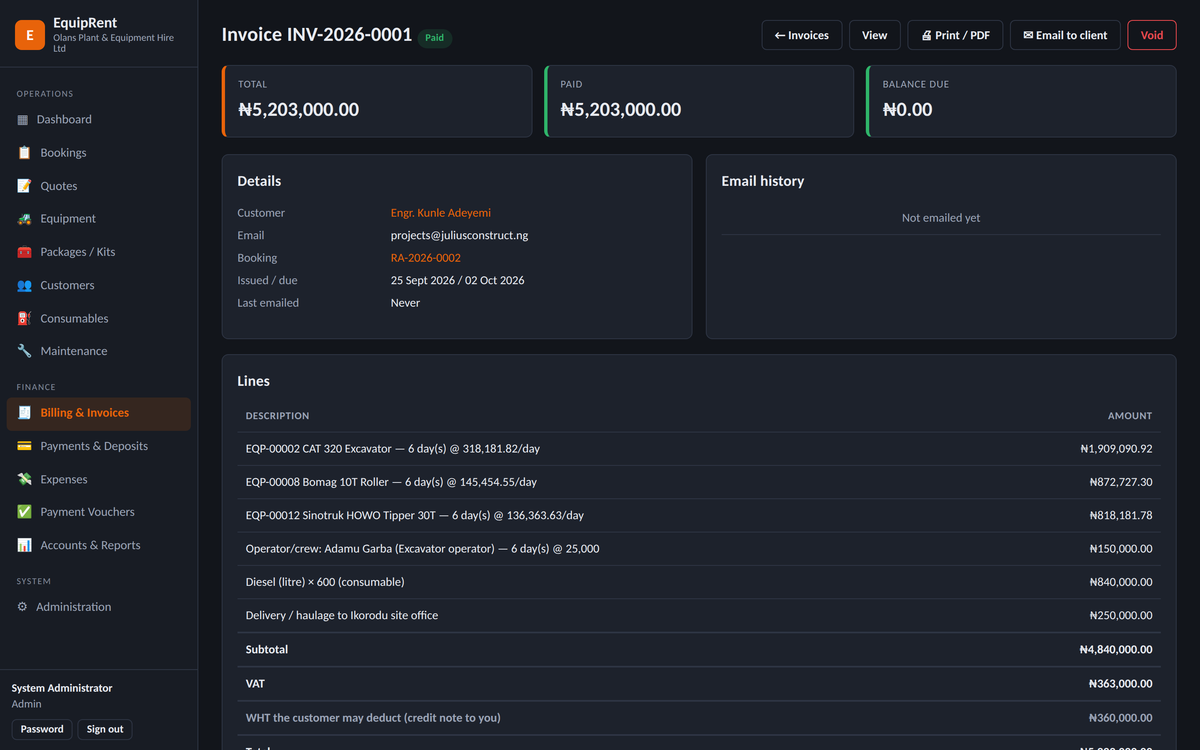Click the TOTAL ₦5,203,000.00 card
Viewport: 1200px width, 750px height.
point(377,101)
